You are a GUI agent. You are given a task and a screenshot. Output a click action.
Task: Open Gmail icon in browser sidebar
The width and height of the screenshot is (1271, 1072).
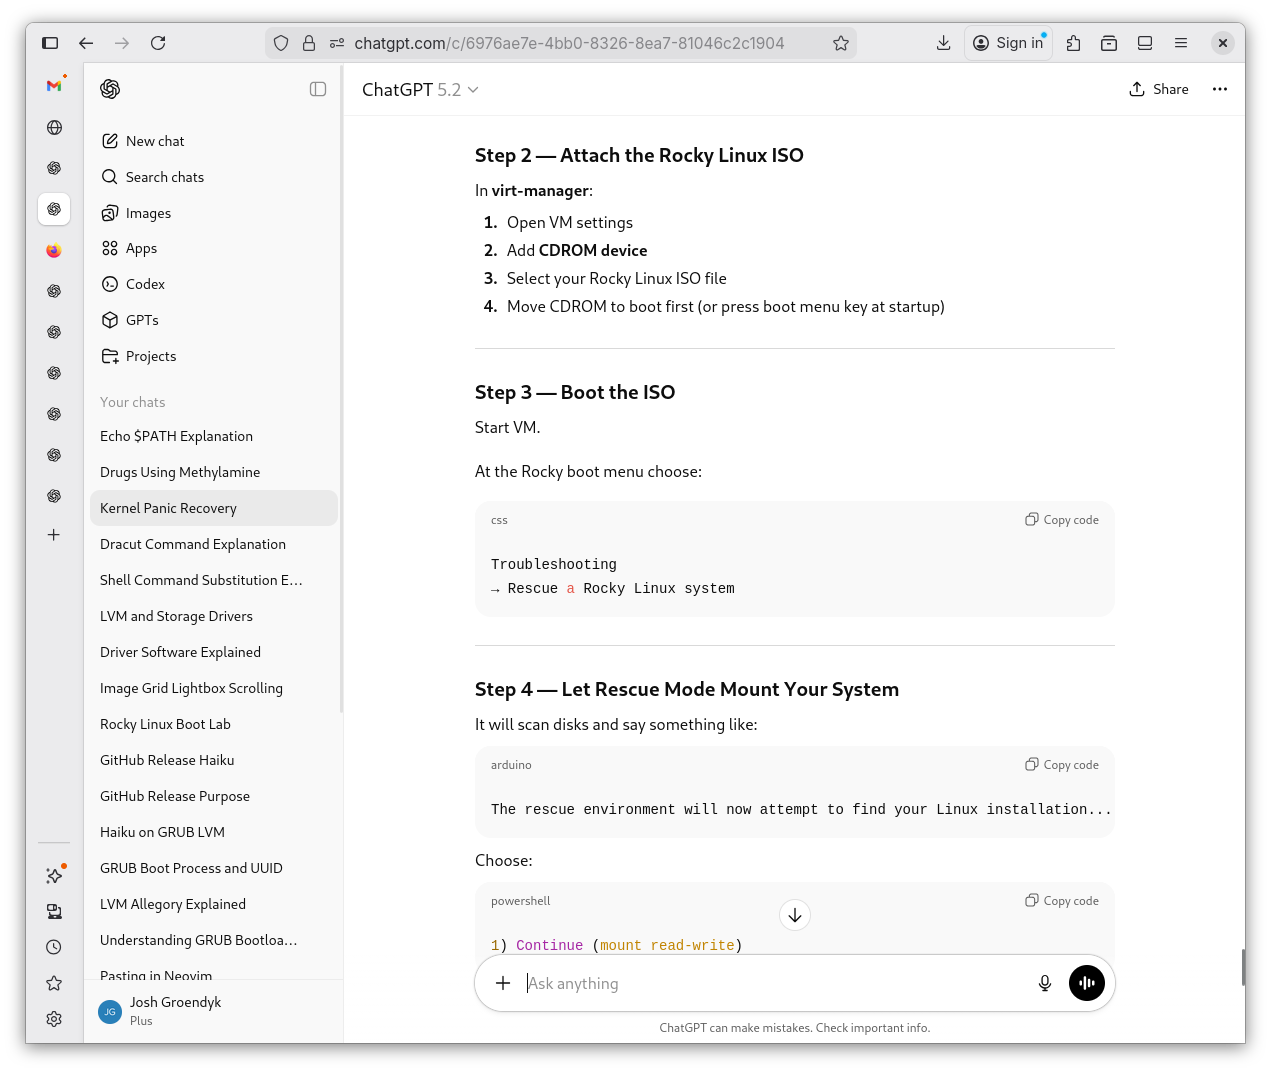click(54, 86)
